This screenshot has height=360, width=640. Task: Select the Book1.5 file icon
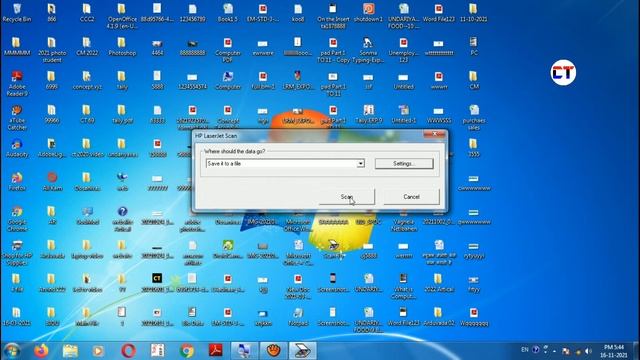(x=228, y=12)
